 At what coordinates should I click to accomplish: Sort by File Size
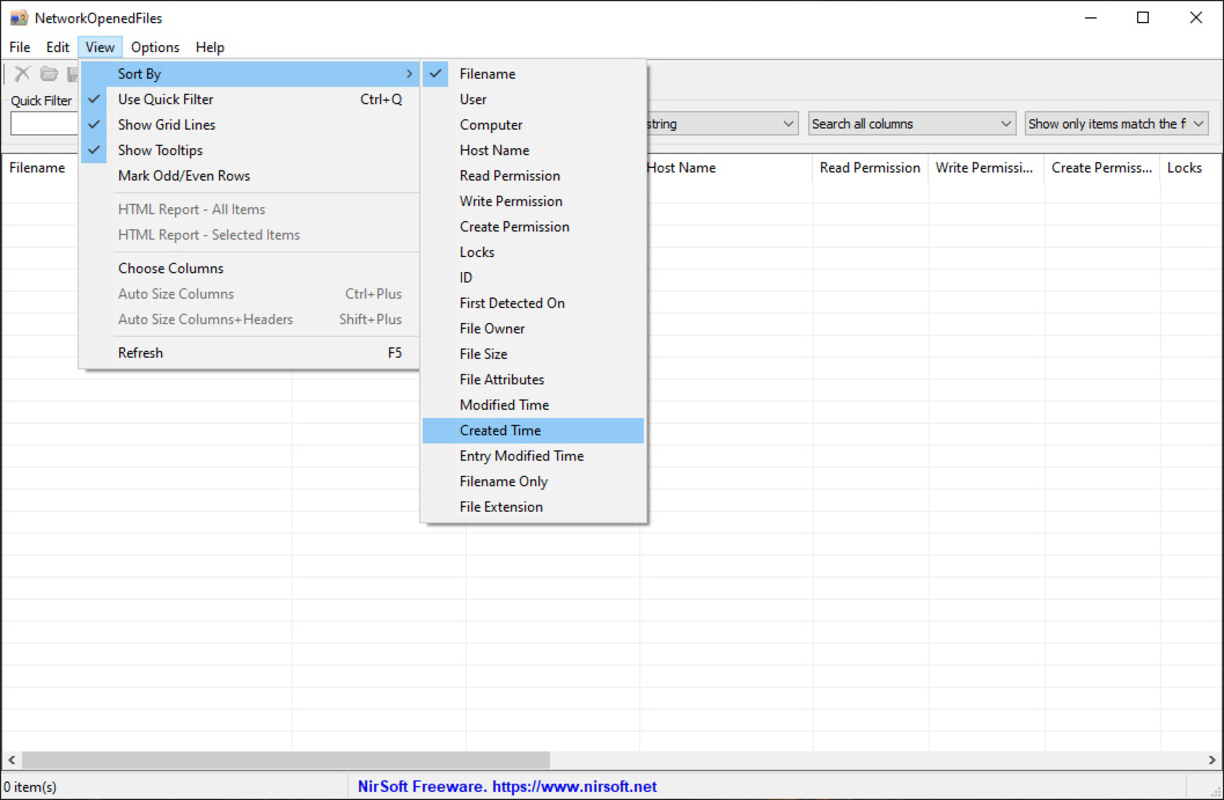[x=533, y=354]
